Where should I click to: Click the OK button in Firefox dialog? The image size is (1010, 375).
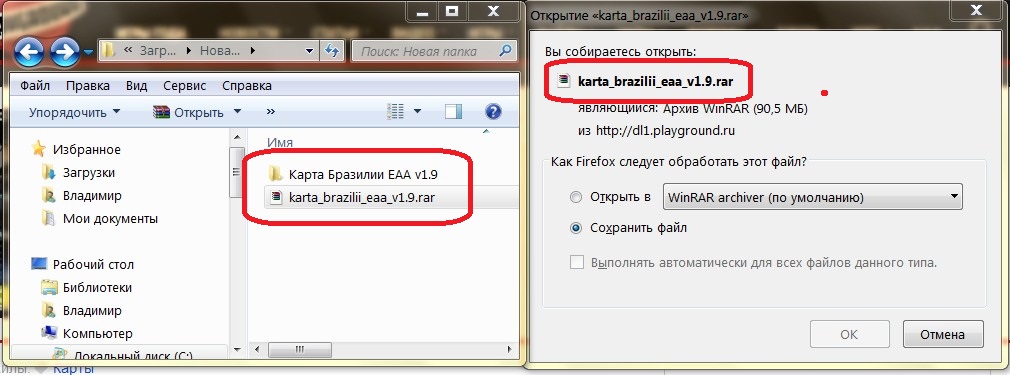click(x=849, y=334)
